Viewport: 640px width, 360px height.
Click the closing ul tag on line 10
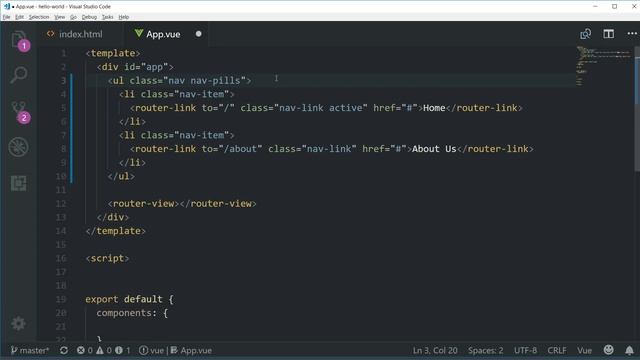(121, 176)
